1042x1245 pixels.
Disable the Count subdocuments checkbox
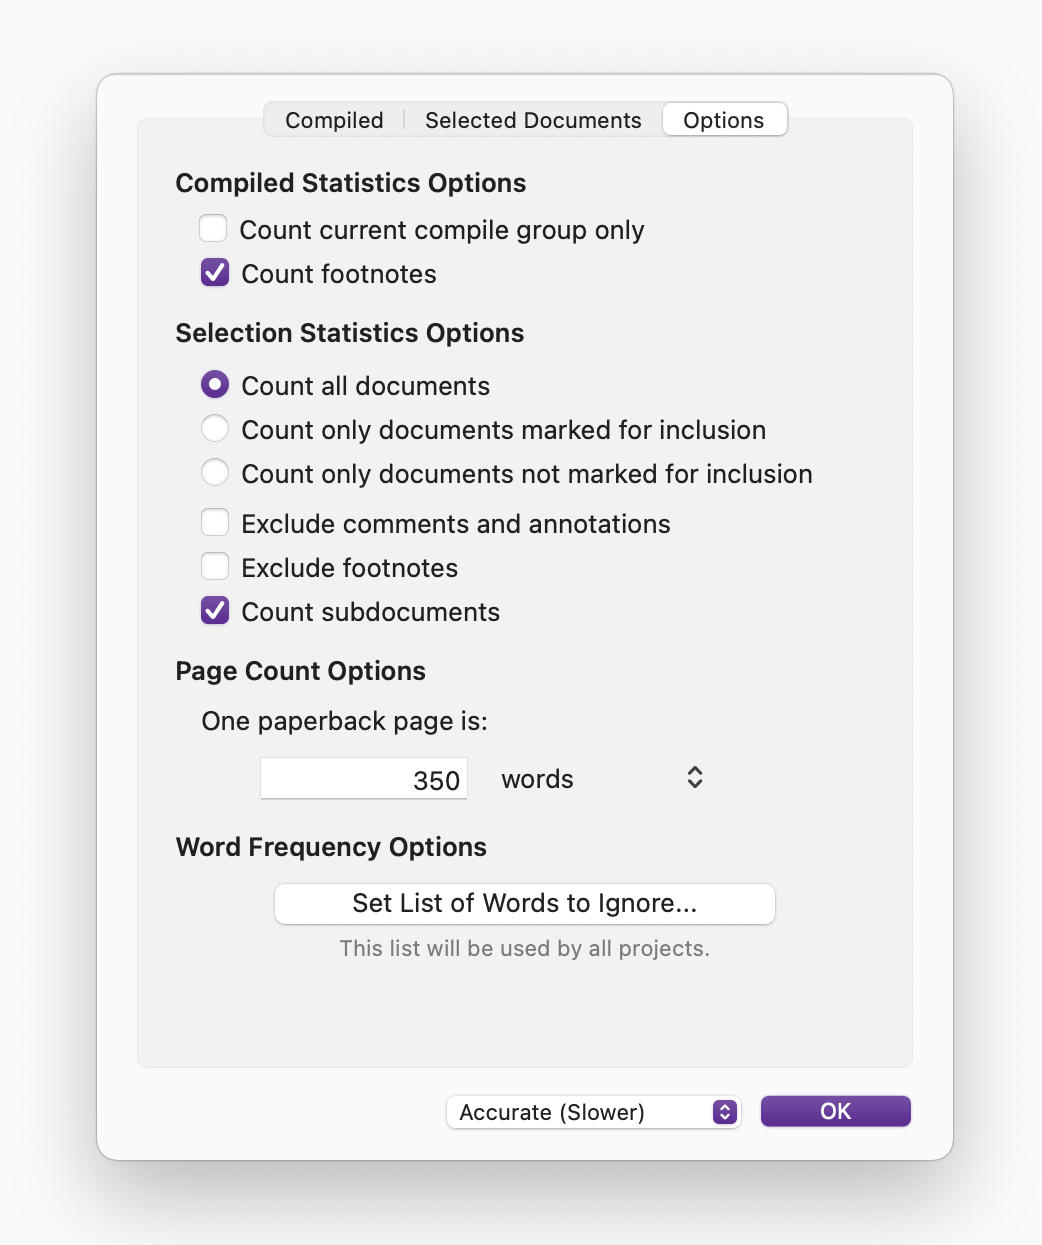coord(215,611)
